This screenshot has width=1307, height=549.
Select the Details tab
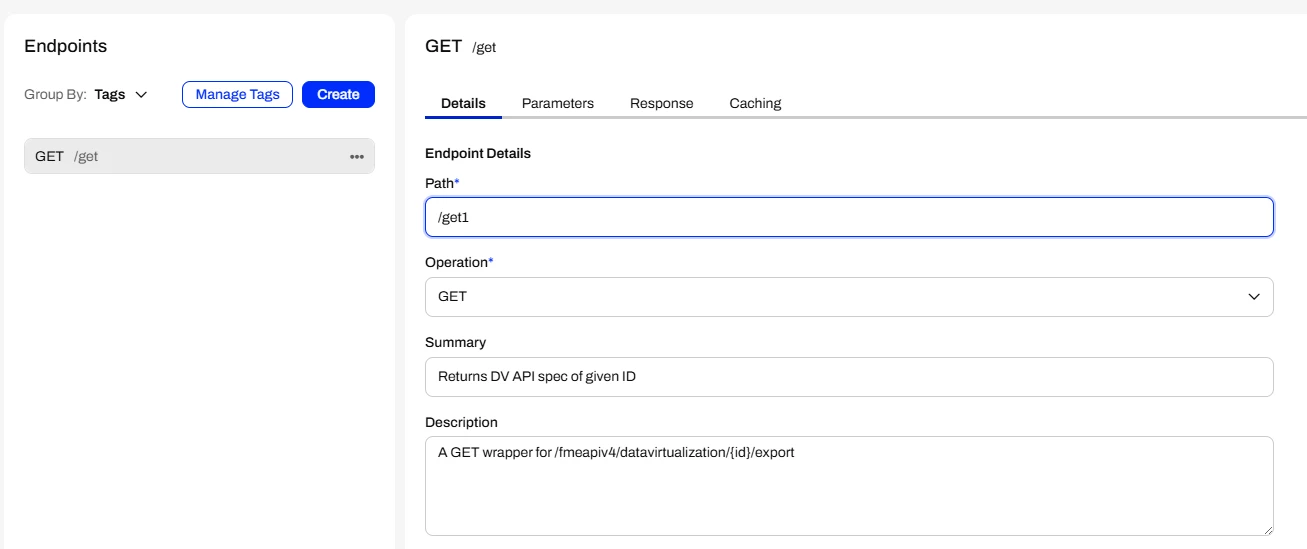tap(463, 103)
